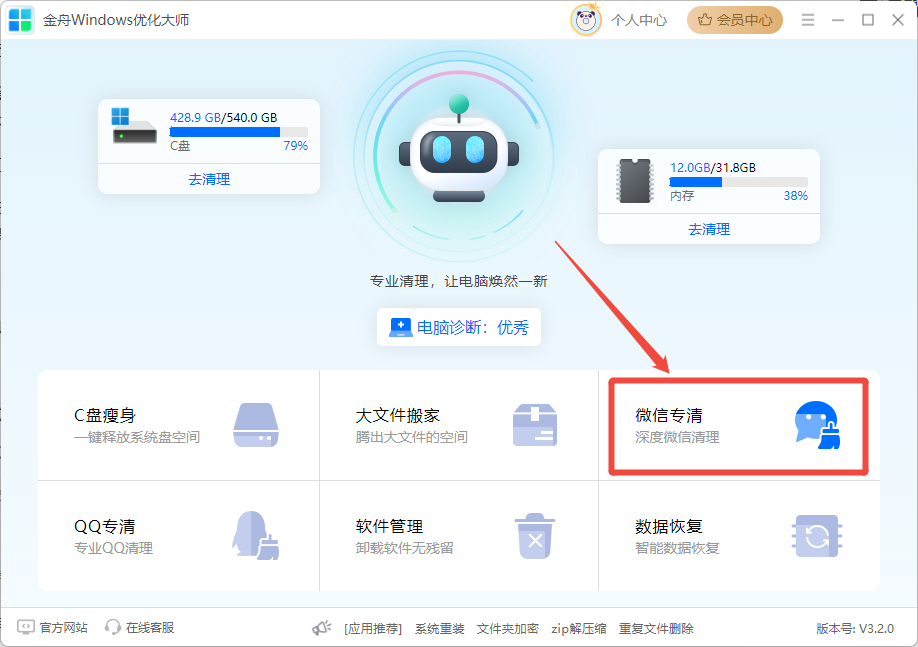The image size is (918, 647).
Task: Click 智能数据恢复 subtitle
Action: (x=677, y=549)
